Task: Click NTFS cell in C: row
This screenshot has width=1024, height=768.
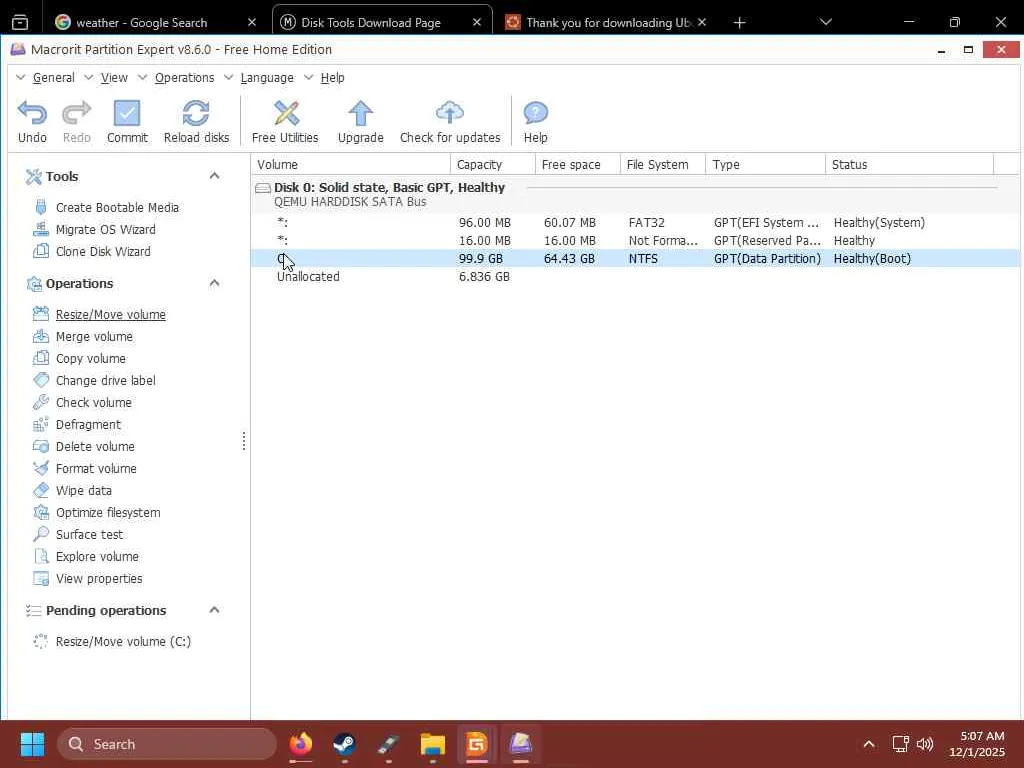Action: coord(643,259)
